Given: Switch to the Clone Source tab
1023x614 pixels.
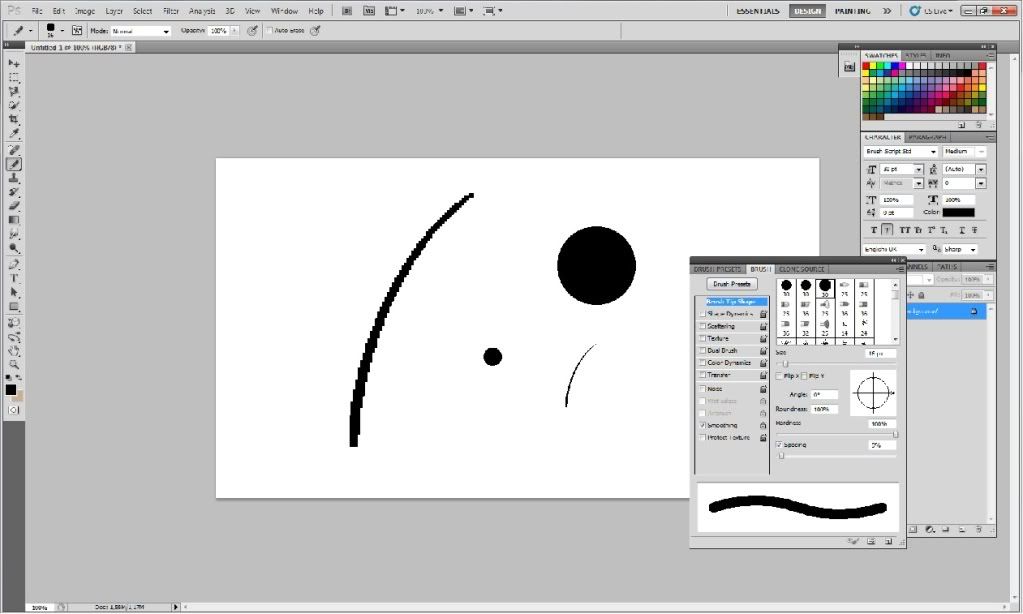Looking at the screenshot, I should pos(802,269).
